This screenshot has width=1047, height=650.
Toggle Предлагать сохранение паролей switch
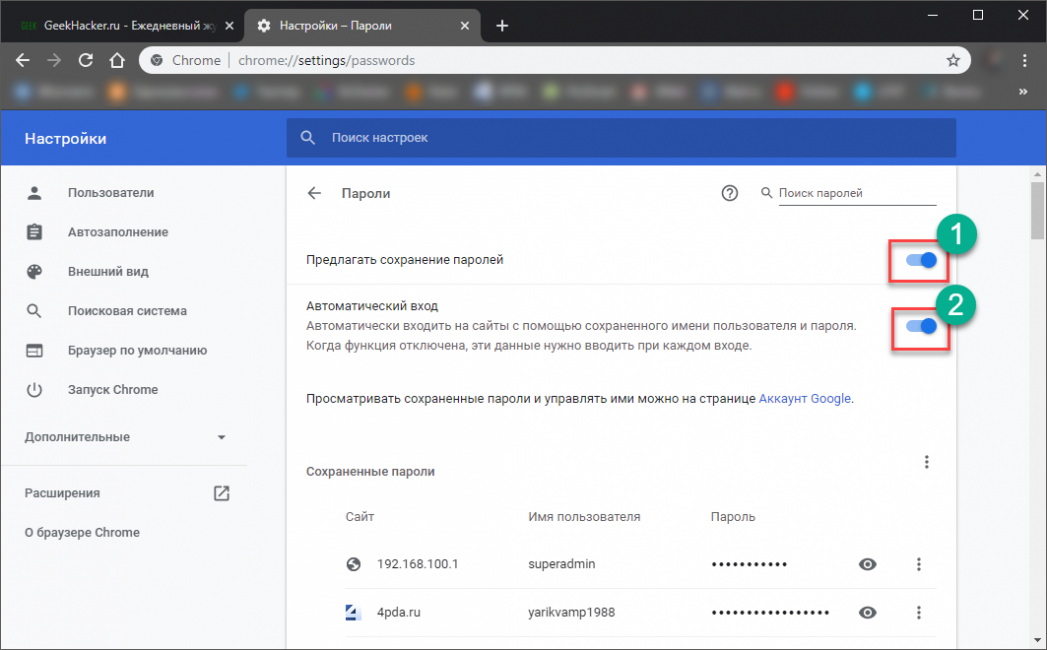point(921,260)
